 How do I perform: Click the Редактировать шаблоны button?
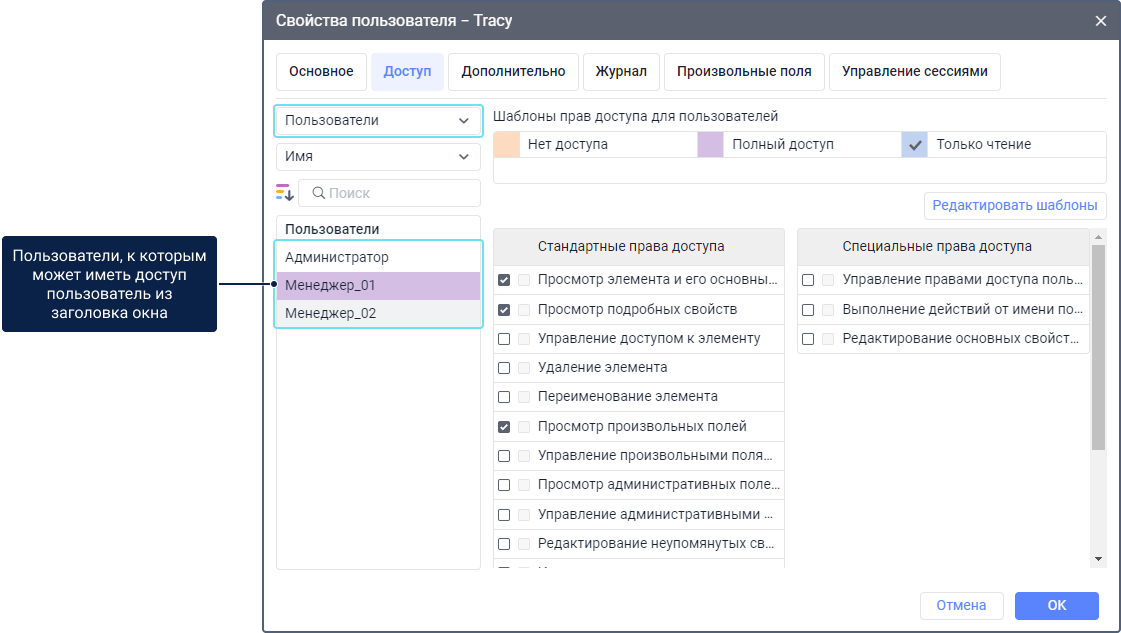(1014, 206)
